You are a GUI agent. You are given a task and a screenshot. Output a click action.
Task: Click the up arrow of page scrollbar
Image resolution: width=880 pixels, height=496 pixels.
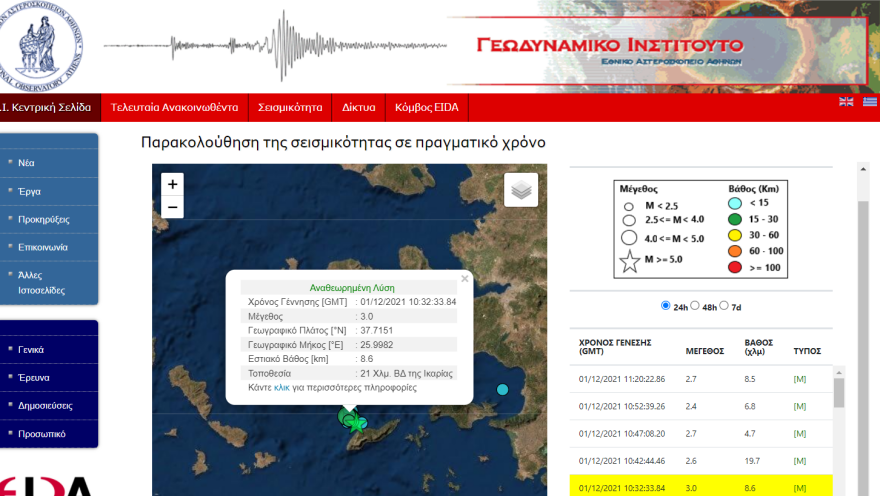[863, 169]
